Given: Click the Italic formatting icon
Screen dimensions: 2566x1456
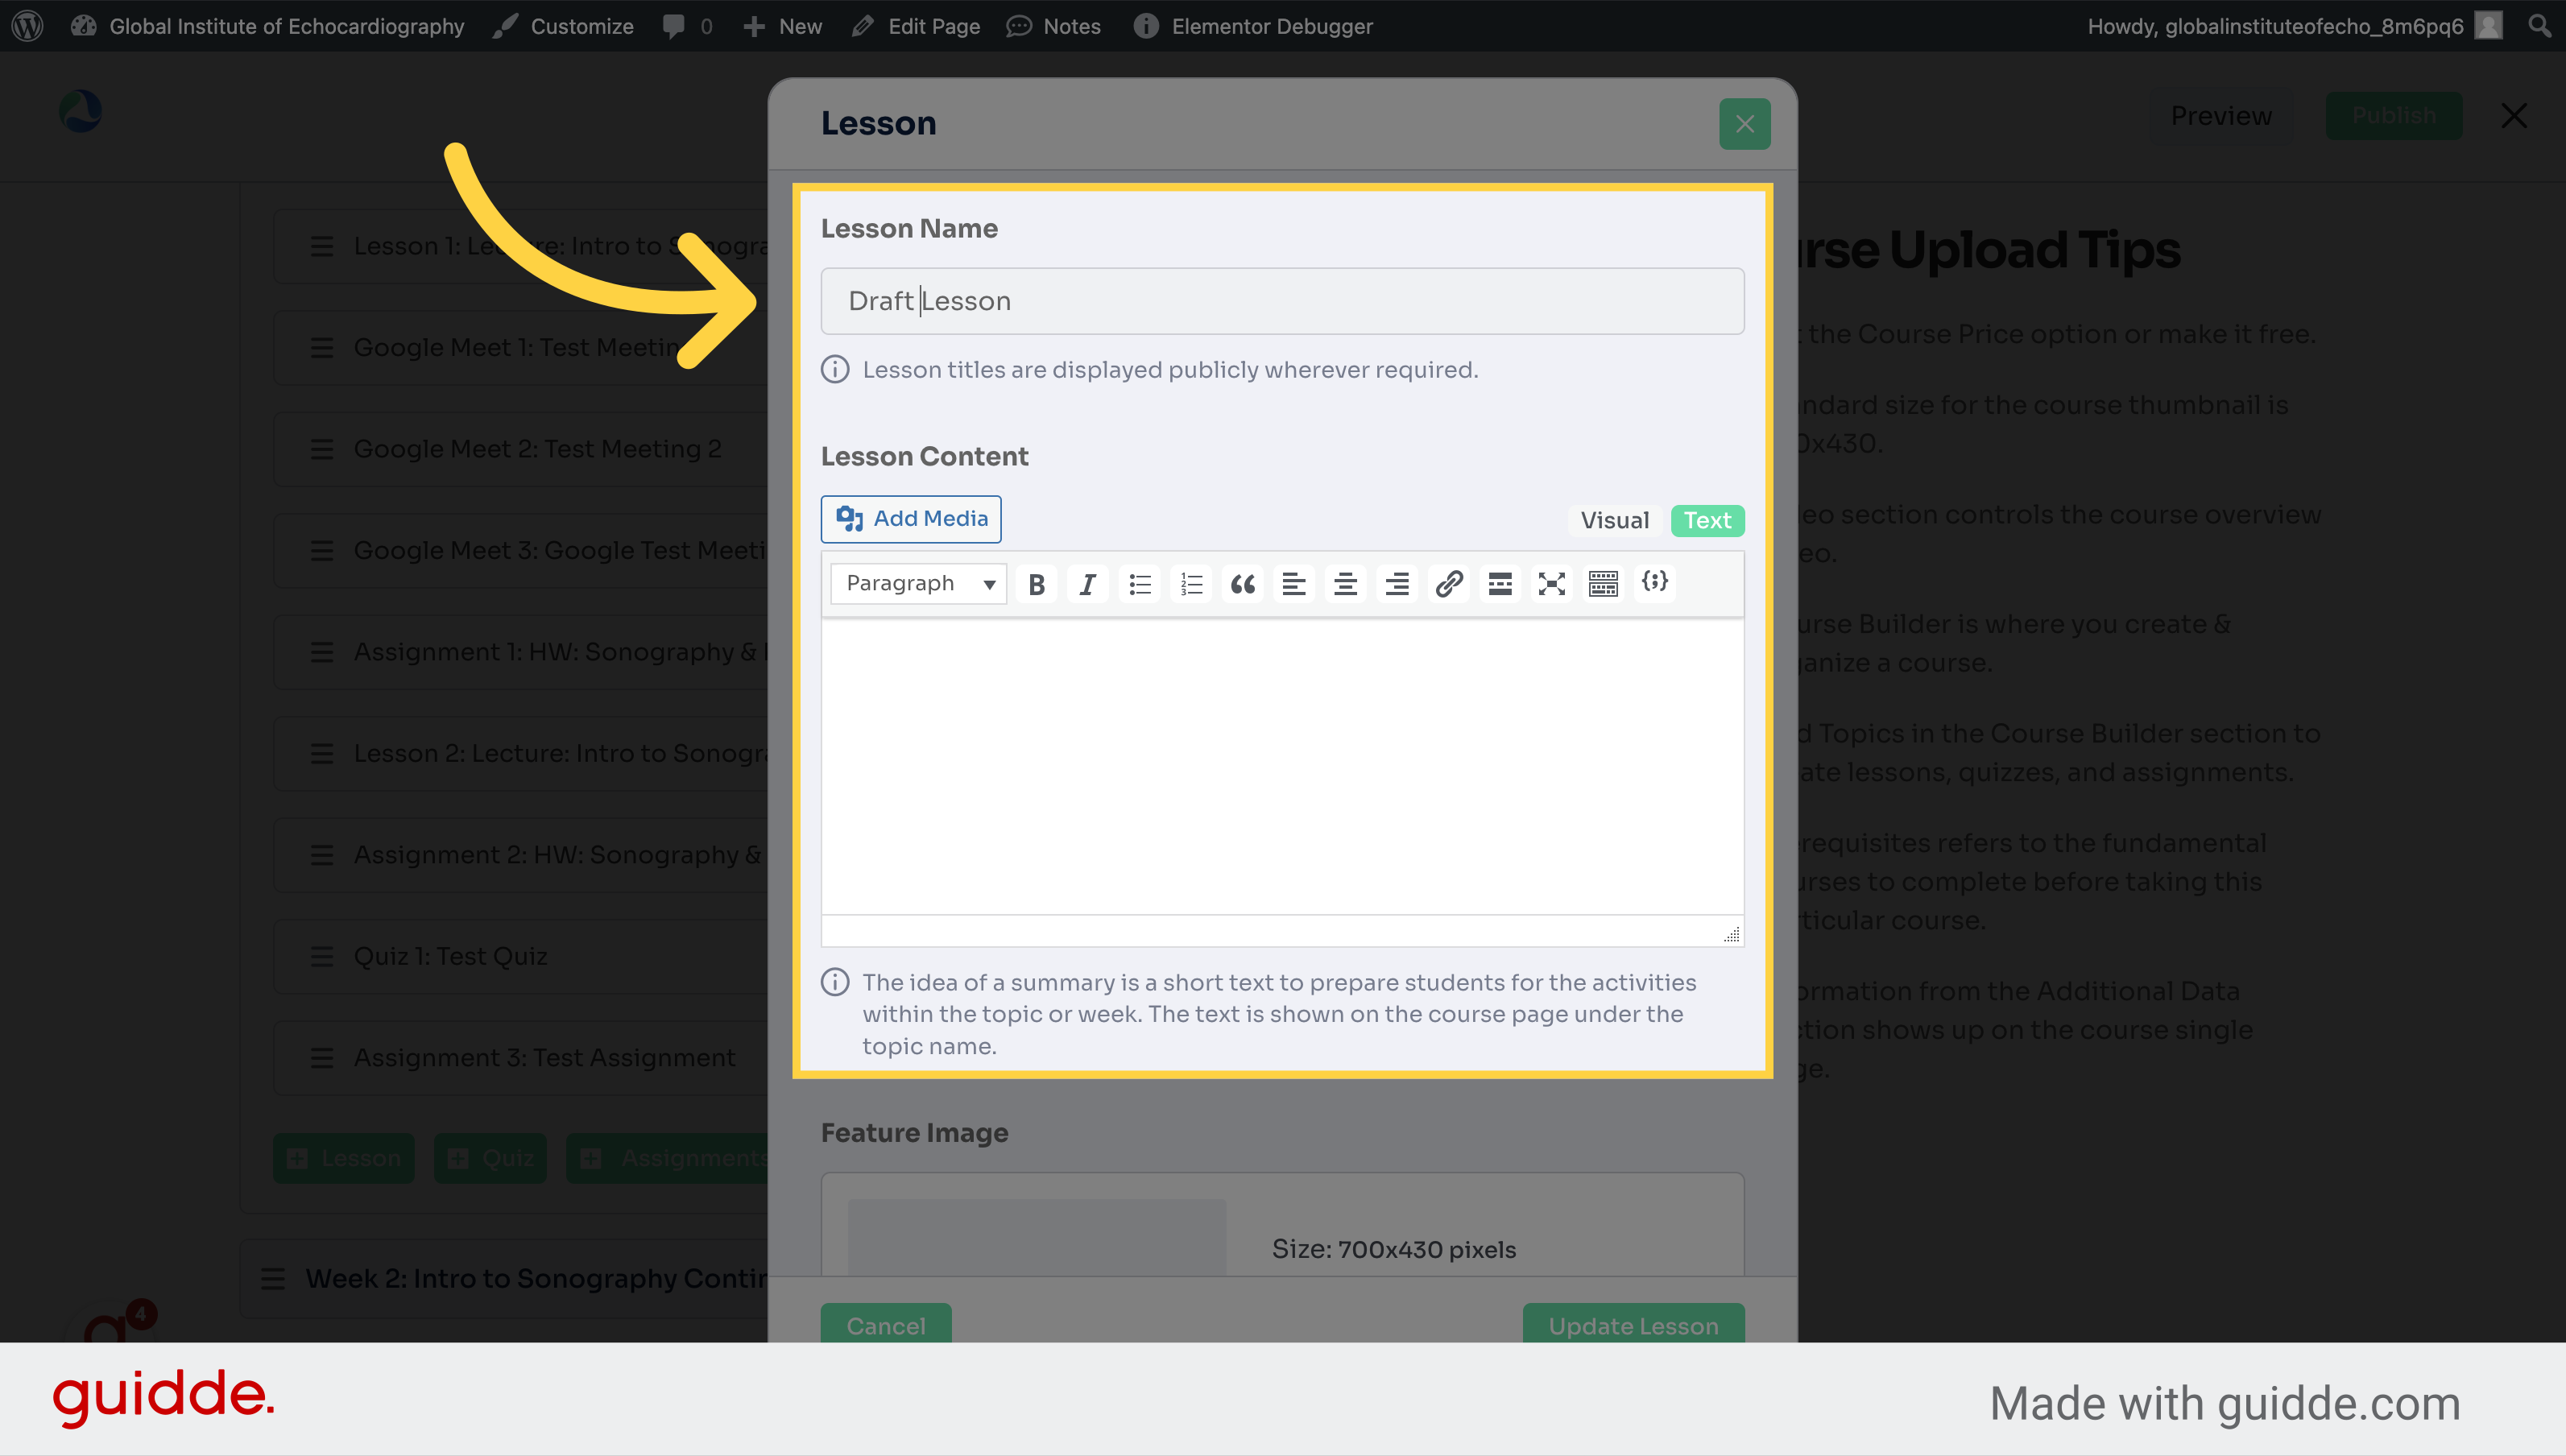Looking at the screenshot, I should click(1087, 581).
